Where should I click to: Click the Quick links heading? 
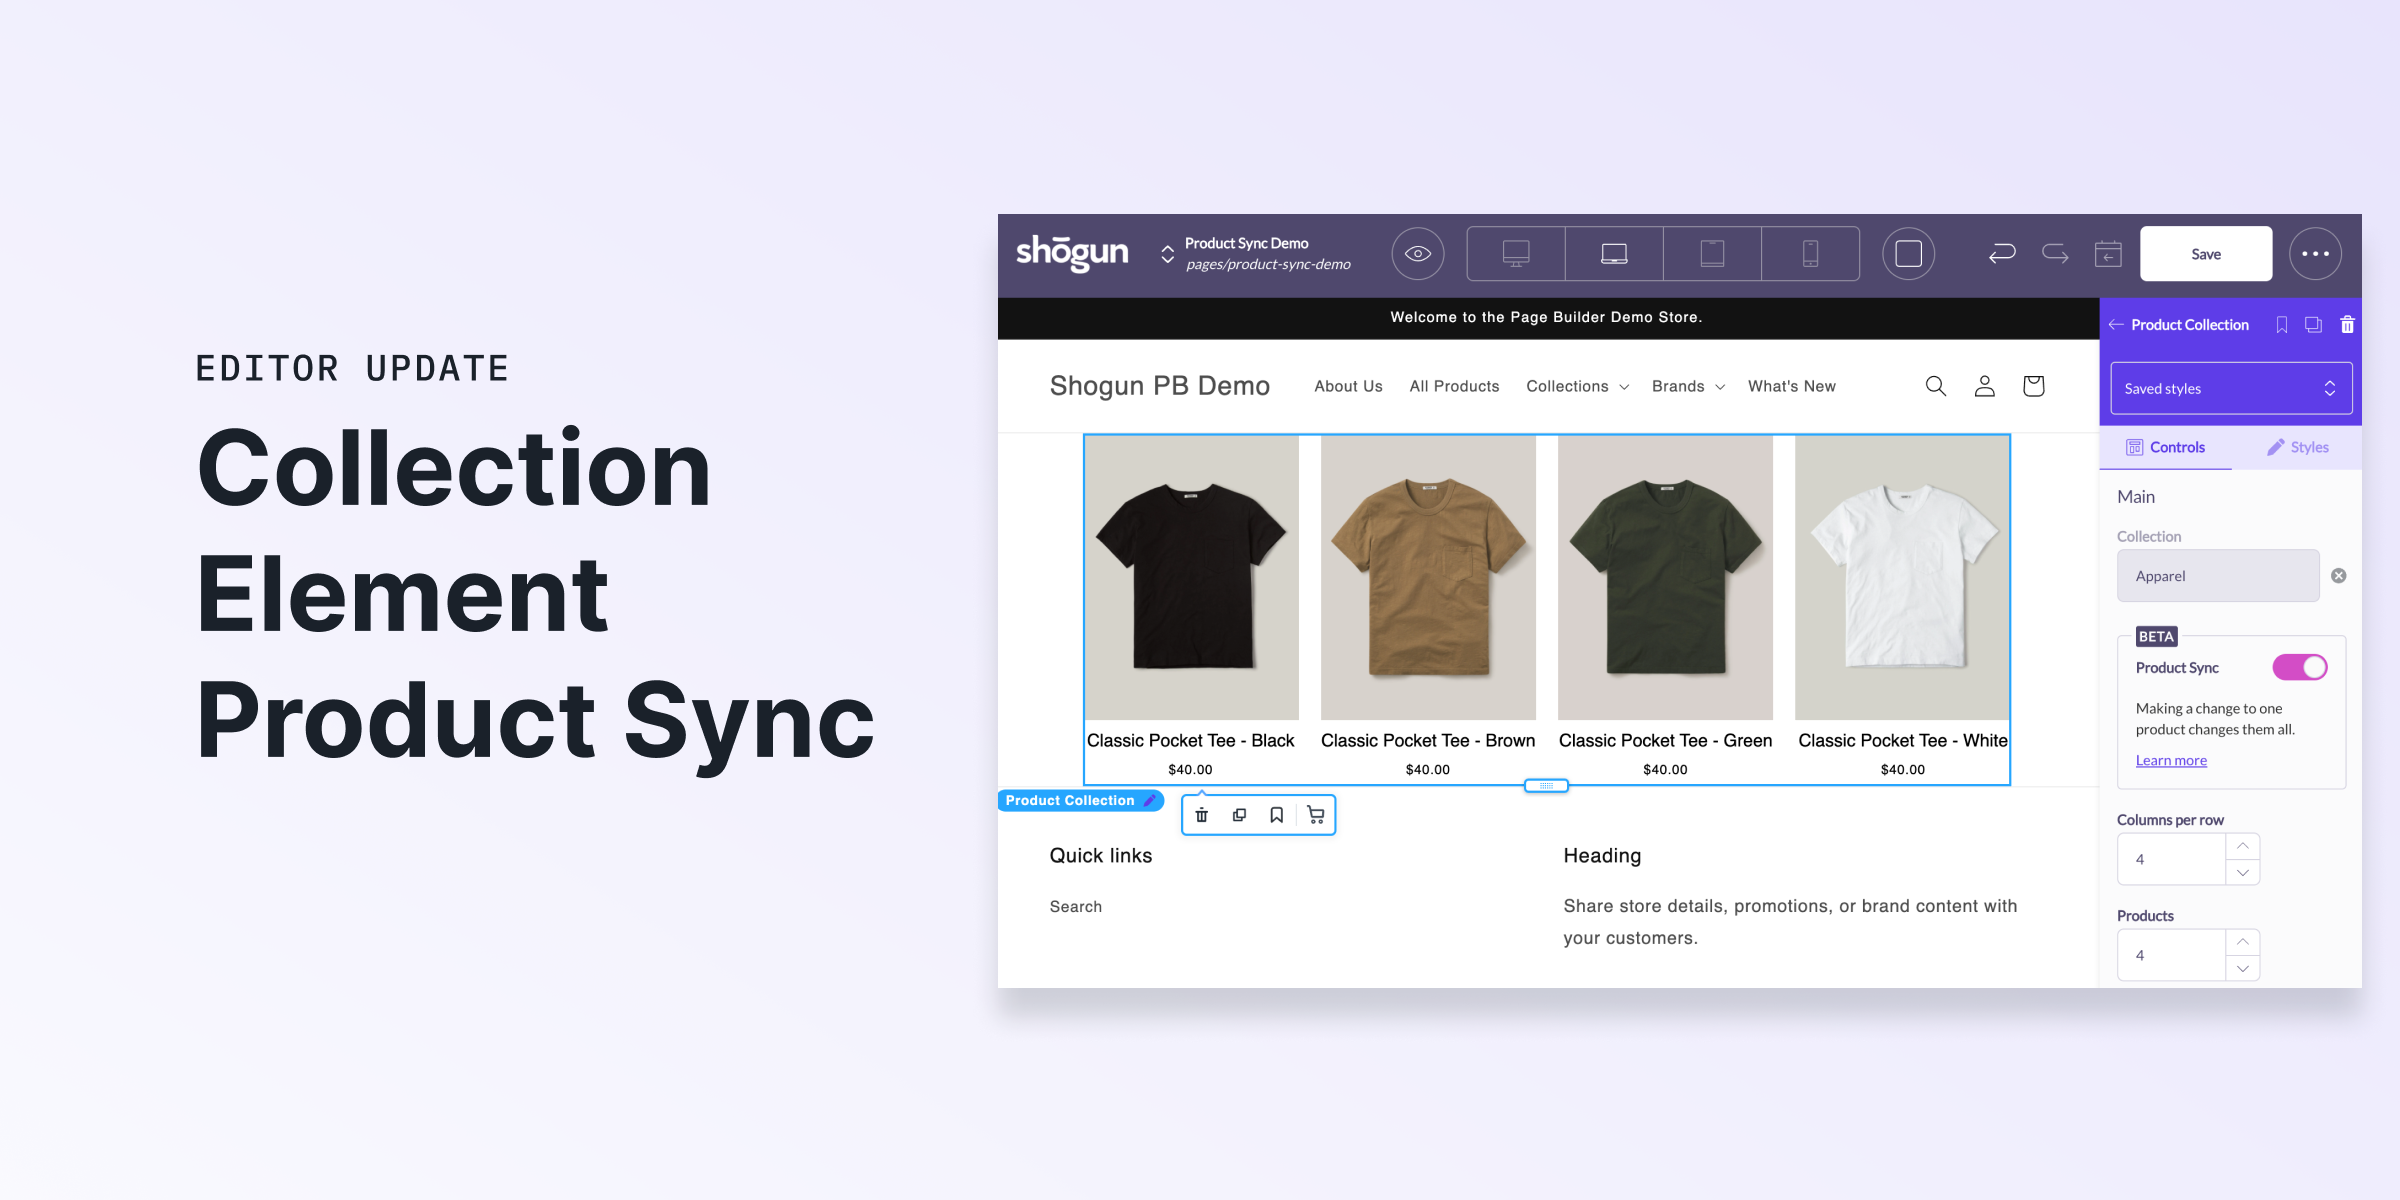[1101, 856]
